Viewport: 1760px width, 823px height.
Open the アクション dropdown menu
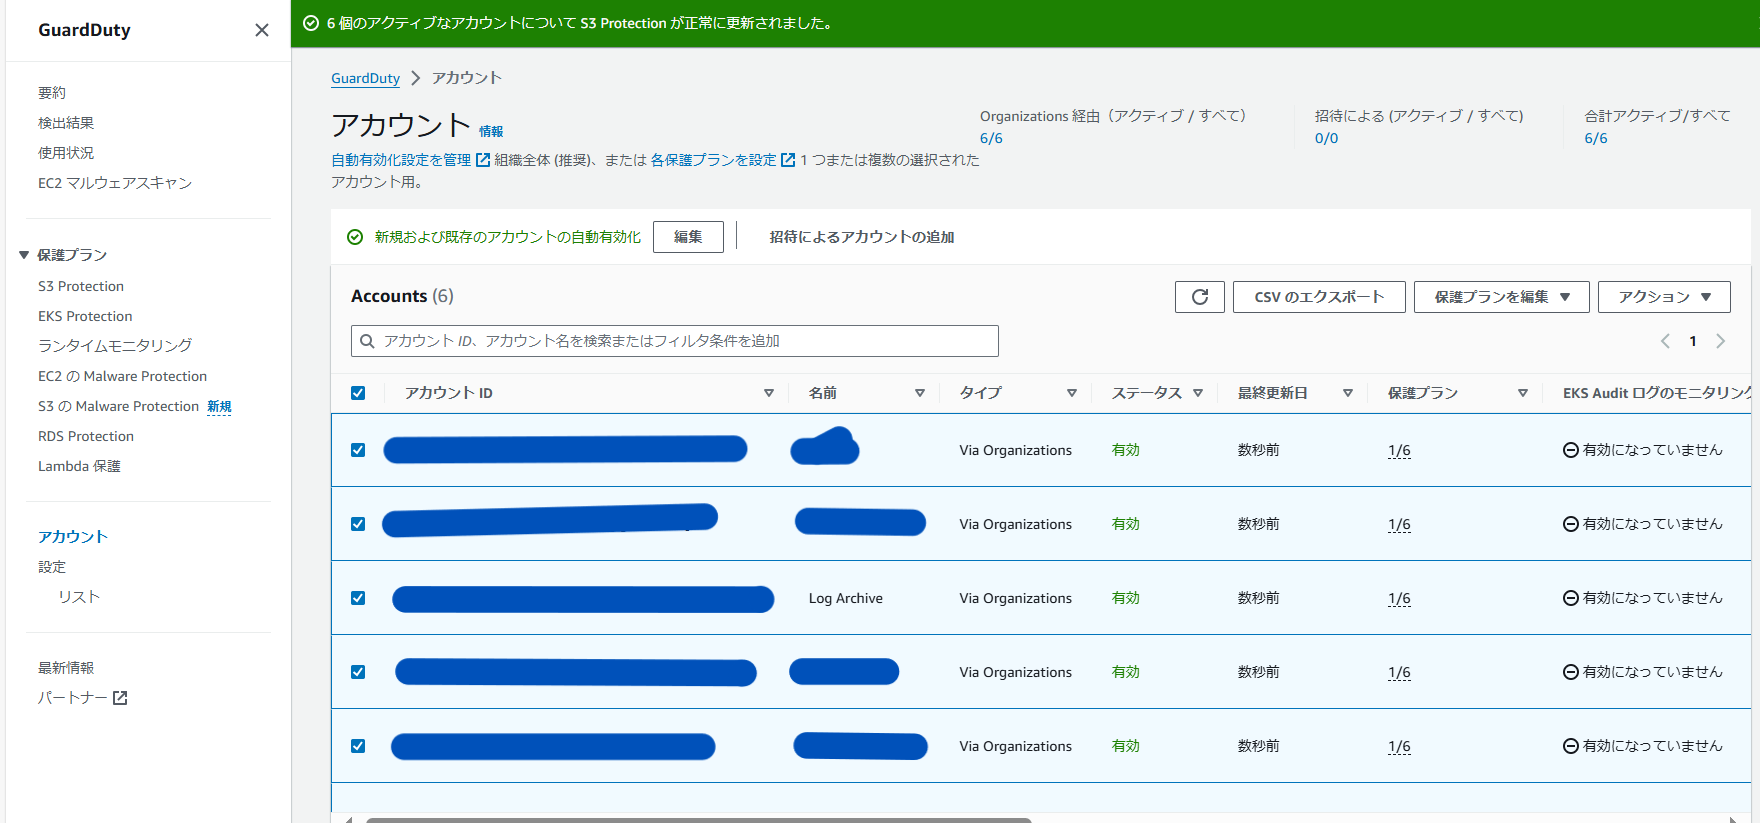coord(1664,297)
